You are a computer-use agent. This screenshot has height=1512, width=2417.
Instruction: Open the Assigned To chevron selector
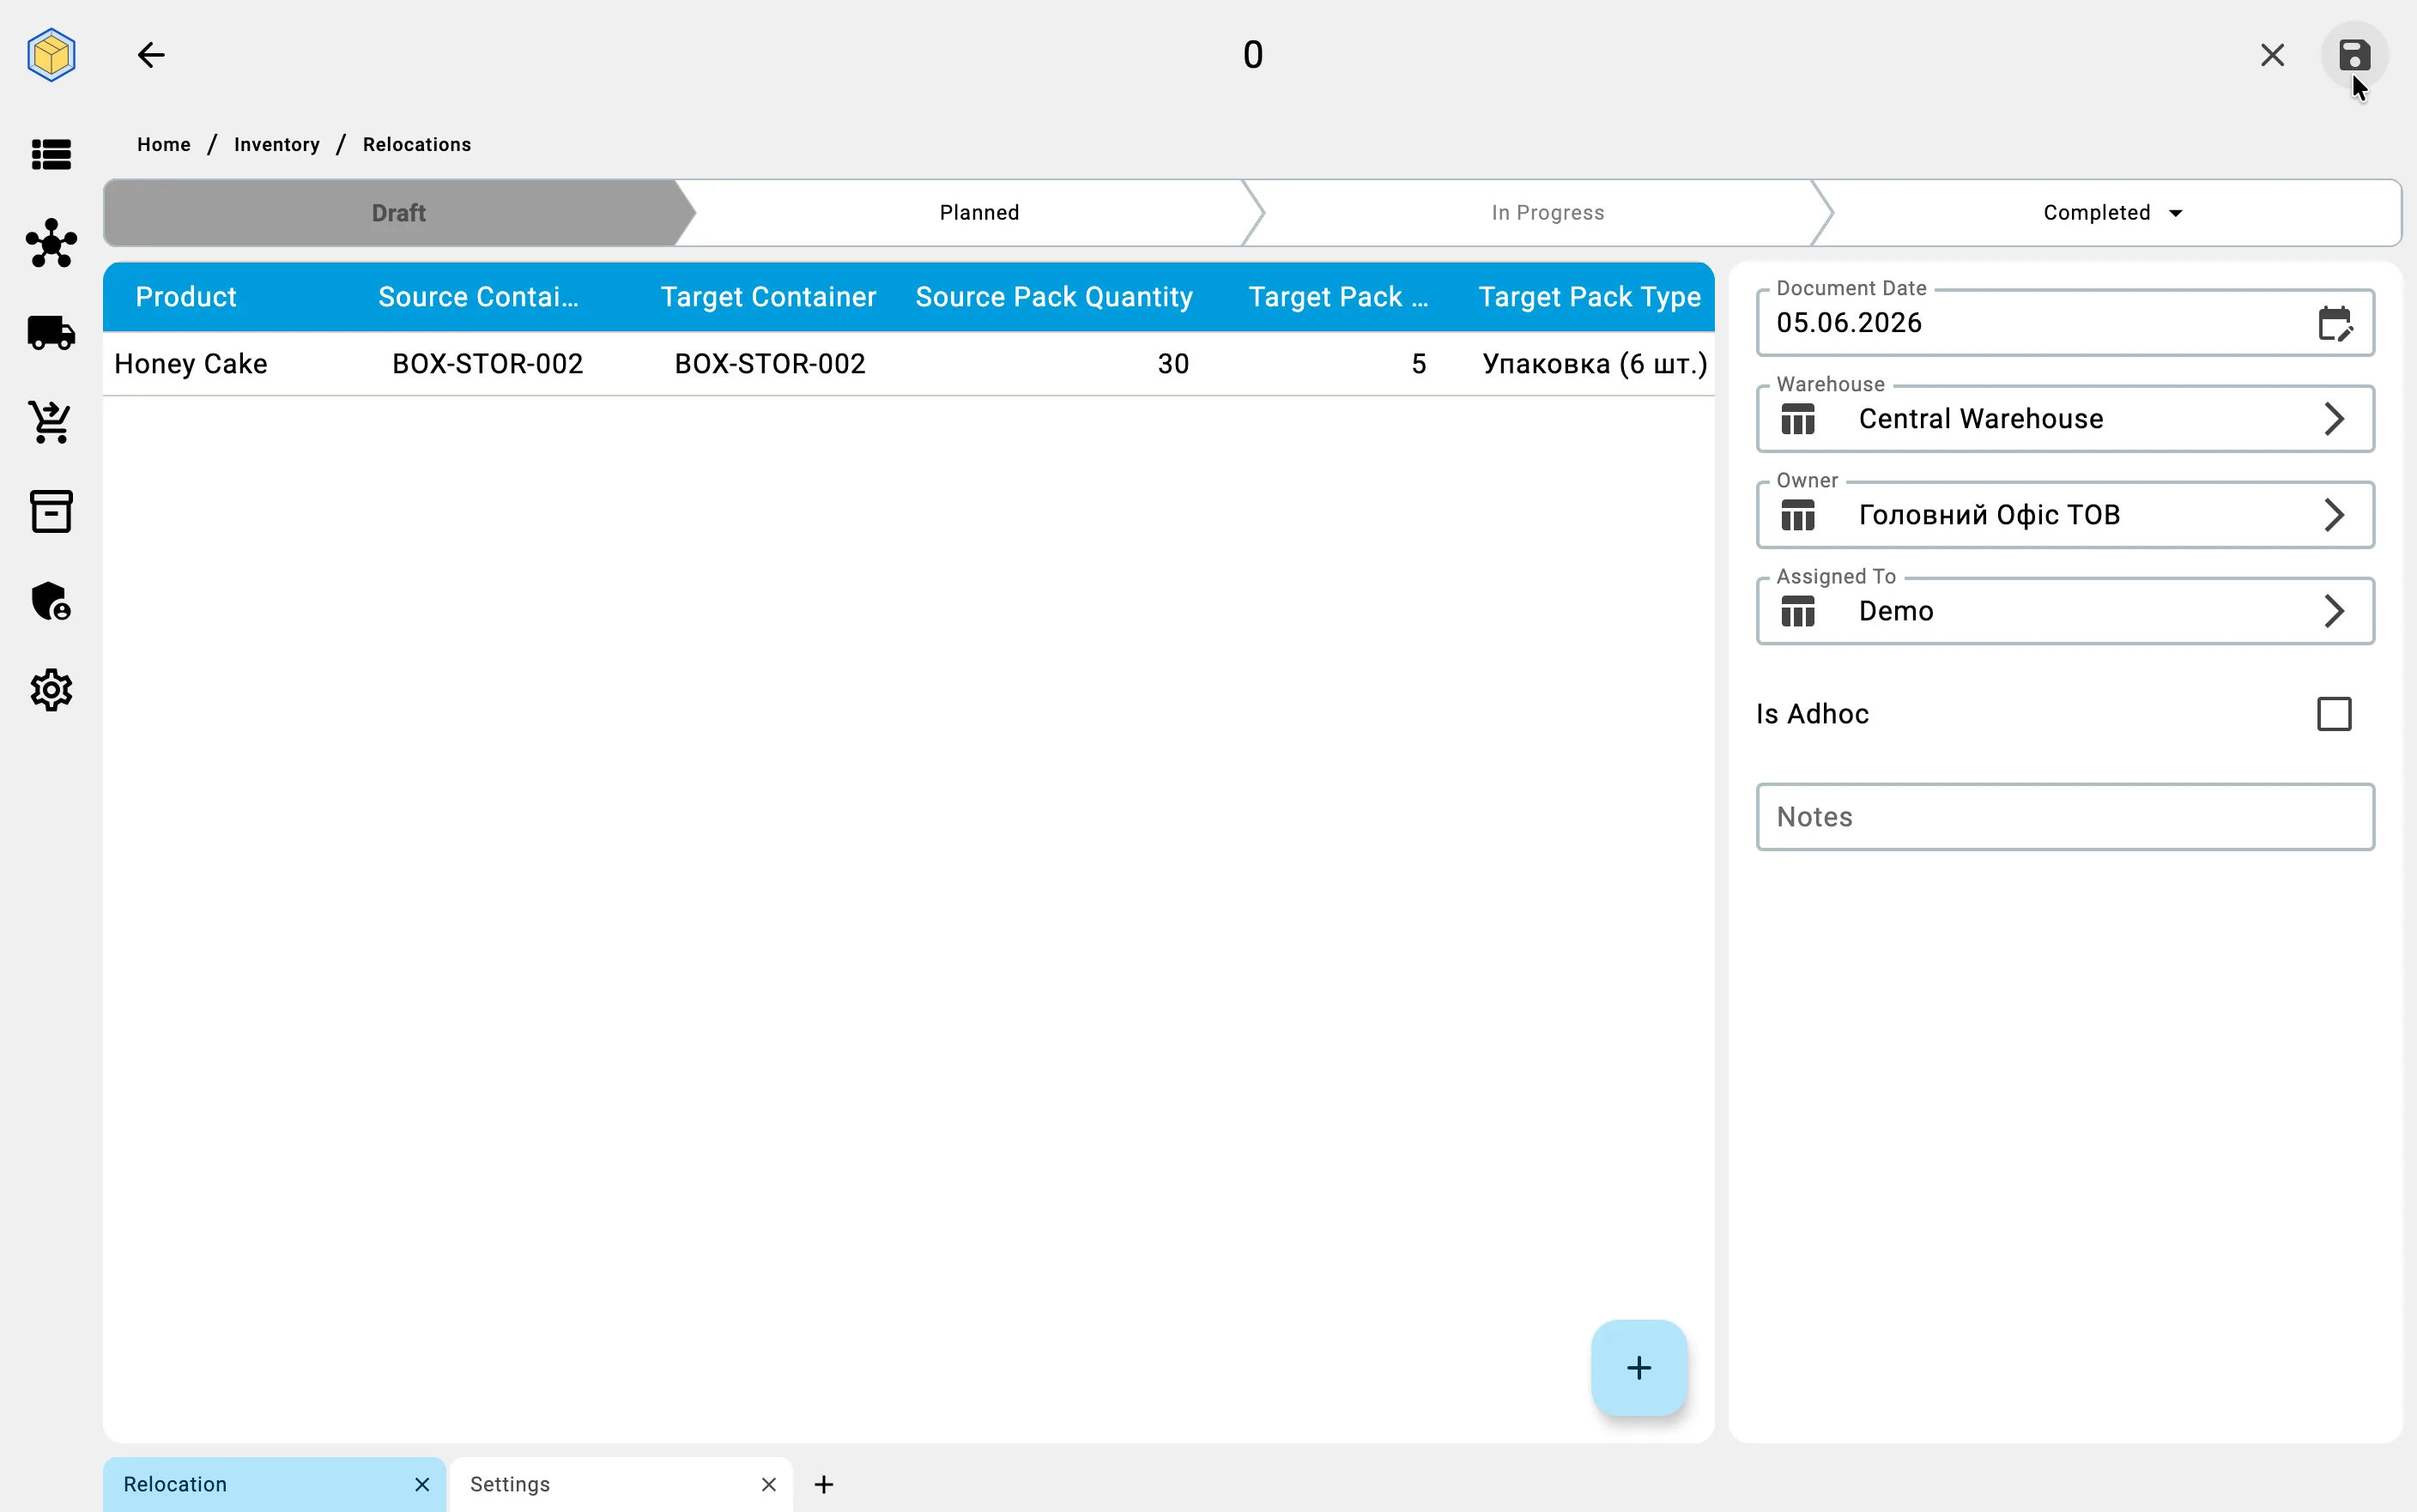(2333, 611)
